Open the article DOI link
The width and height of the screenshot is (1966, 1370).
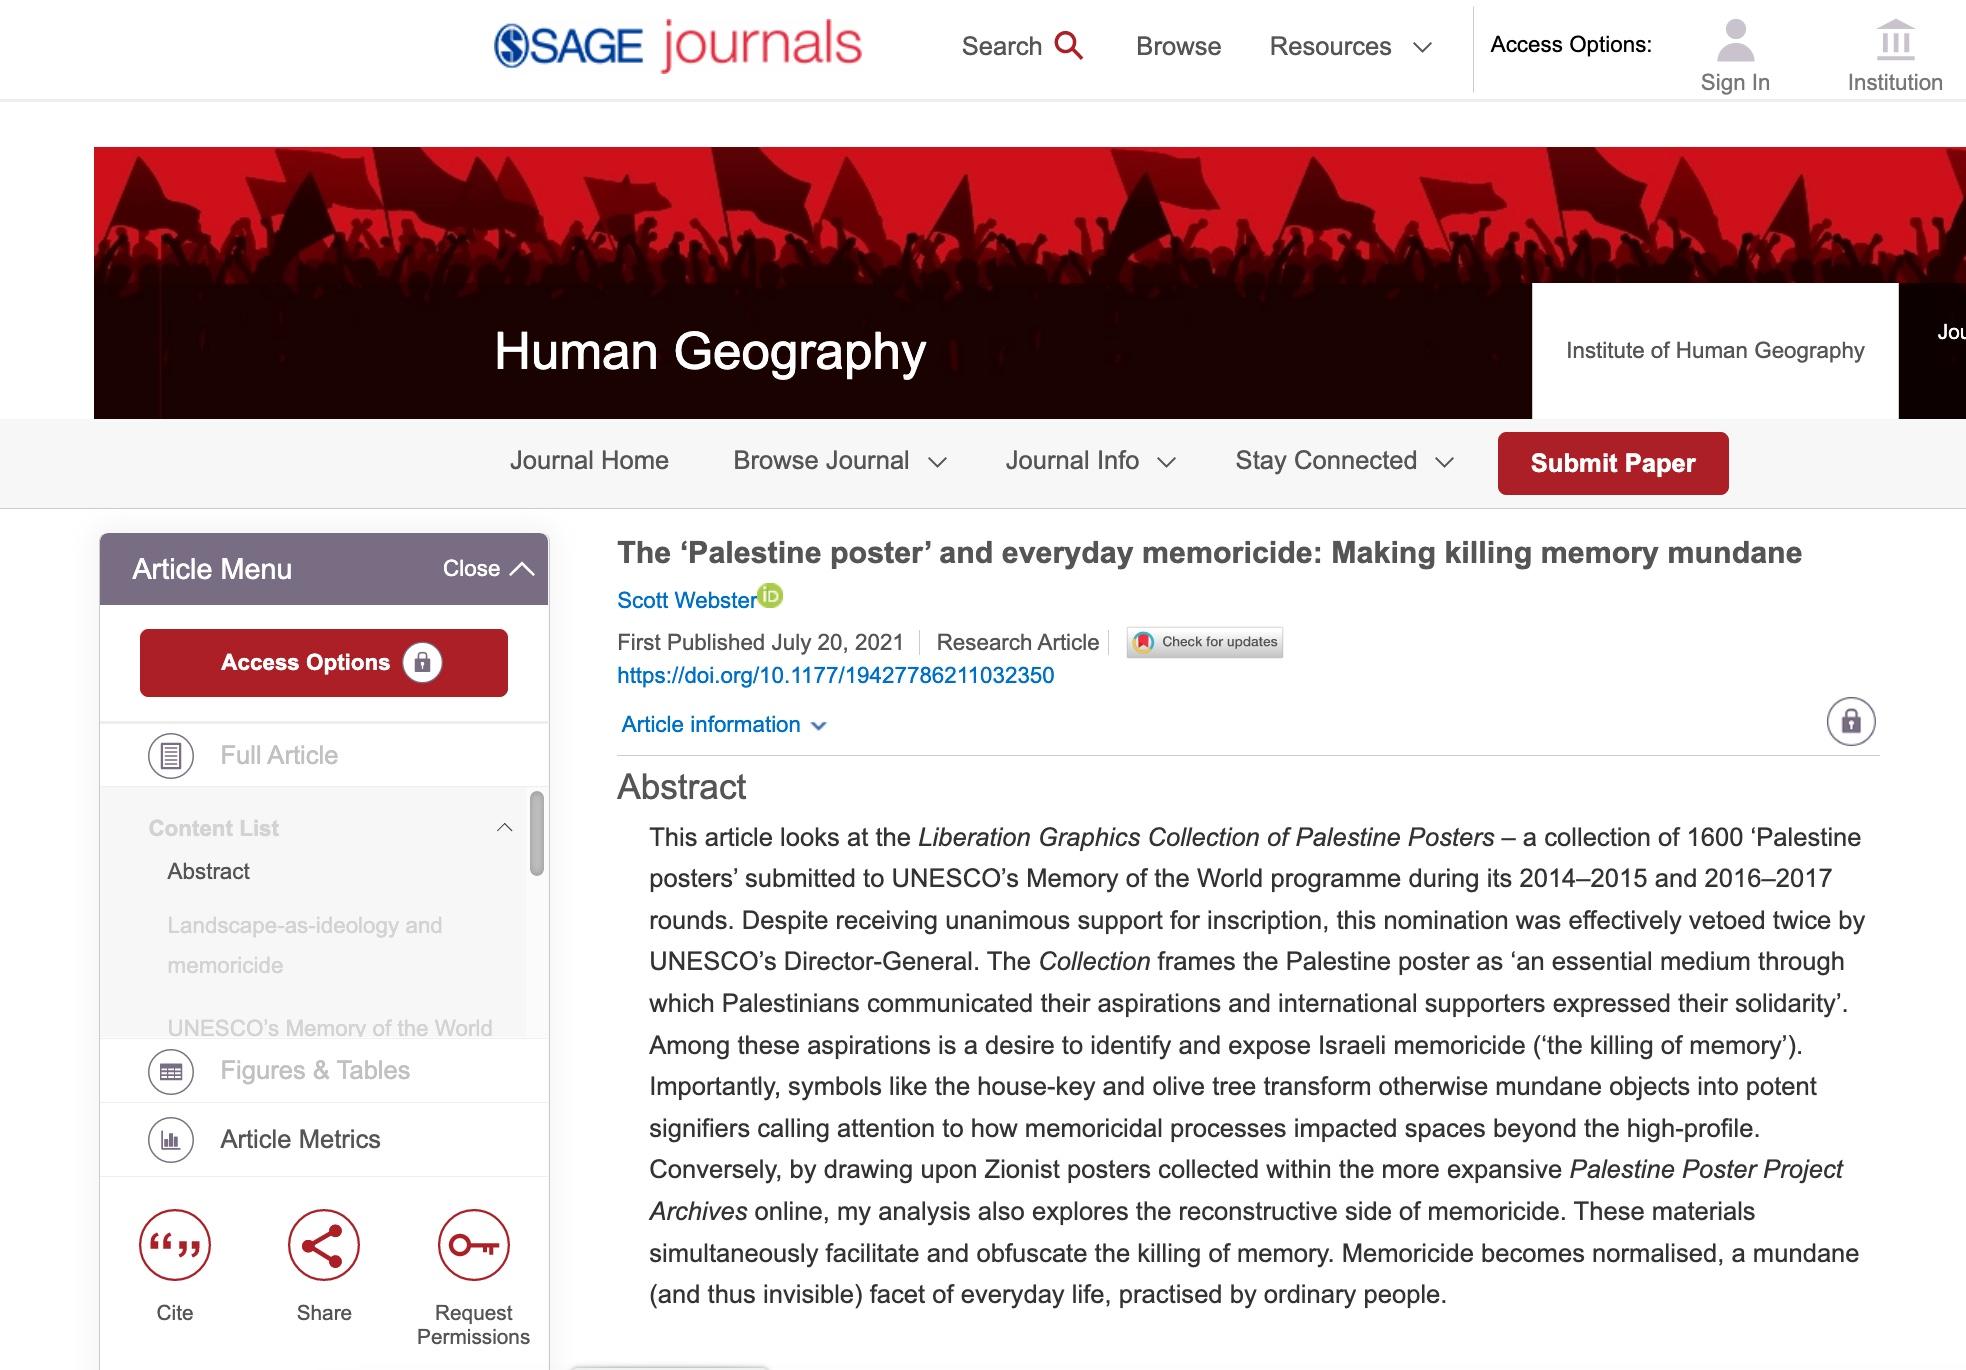(835, 675)
